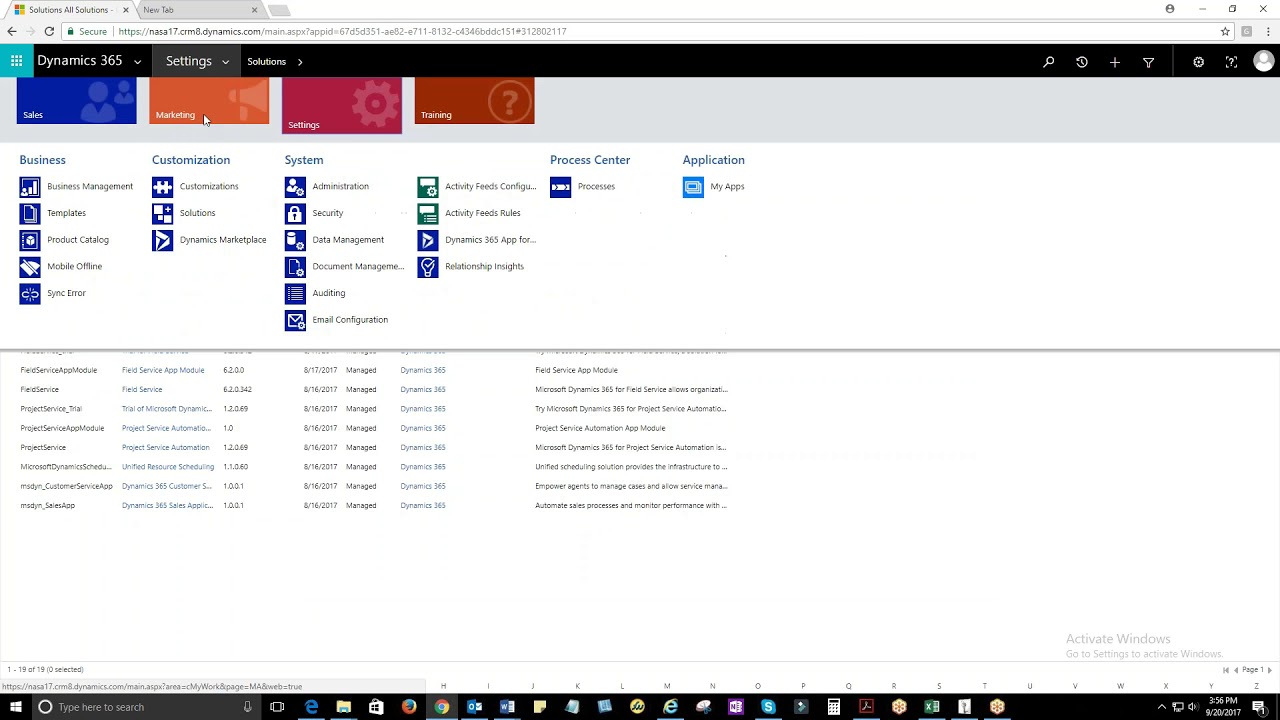Open the Unified Resource Scheduling link
This screenshot has width=1280, height=720.
(x=168, y=467)
